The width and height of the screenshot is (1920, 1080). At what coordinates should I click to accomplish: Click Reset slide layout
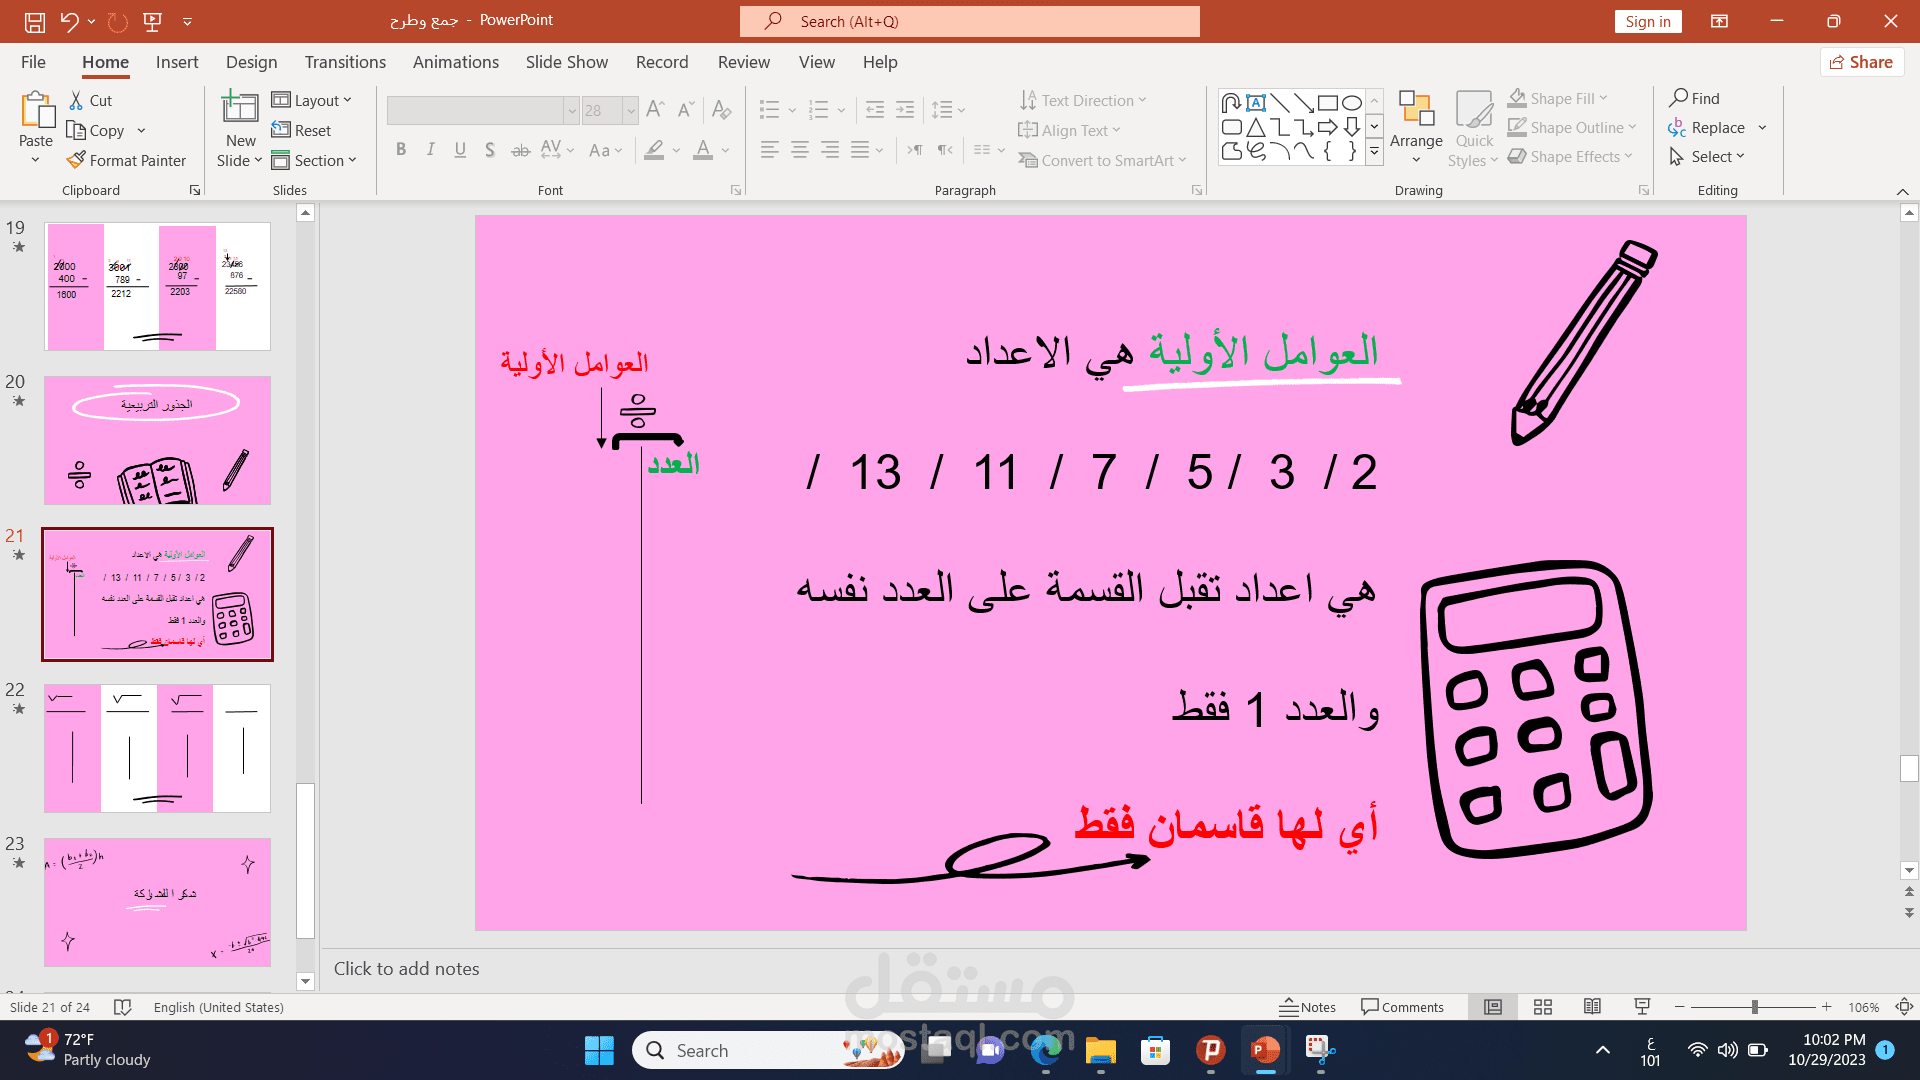(x=301, y=130)
